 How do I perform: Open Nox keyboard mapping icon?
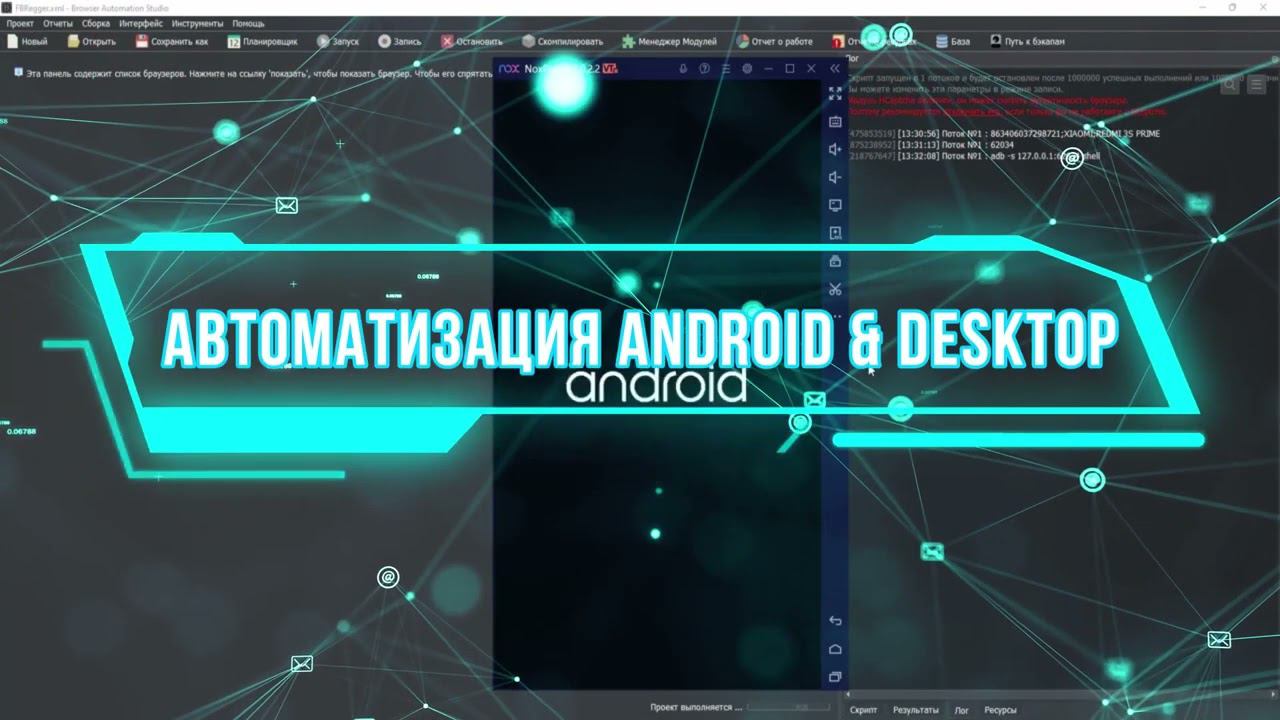pos(835,122)
